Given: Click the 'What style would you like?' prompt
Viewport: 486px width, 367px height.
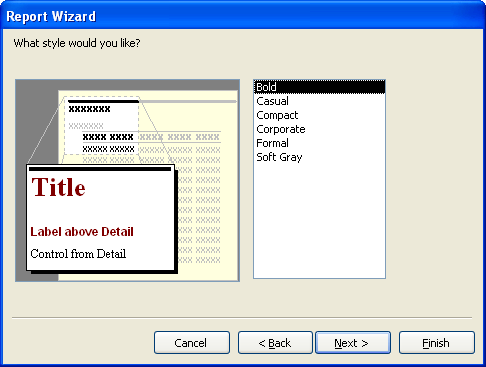Looking at the screenshot, I should coord(77,43).
